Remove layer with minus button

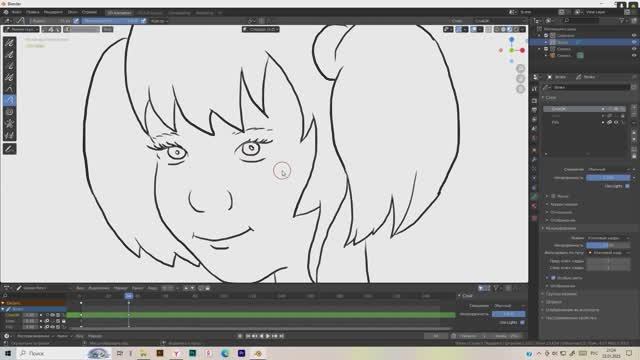pyautogui.click(x=634, y=115)
